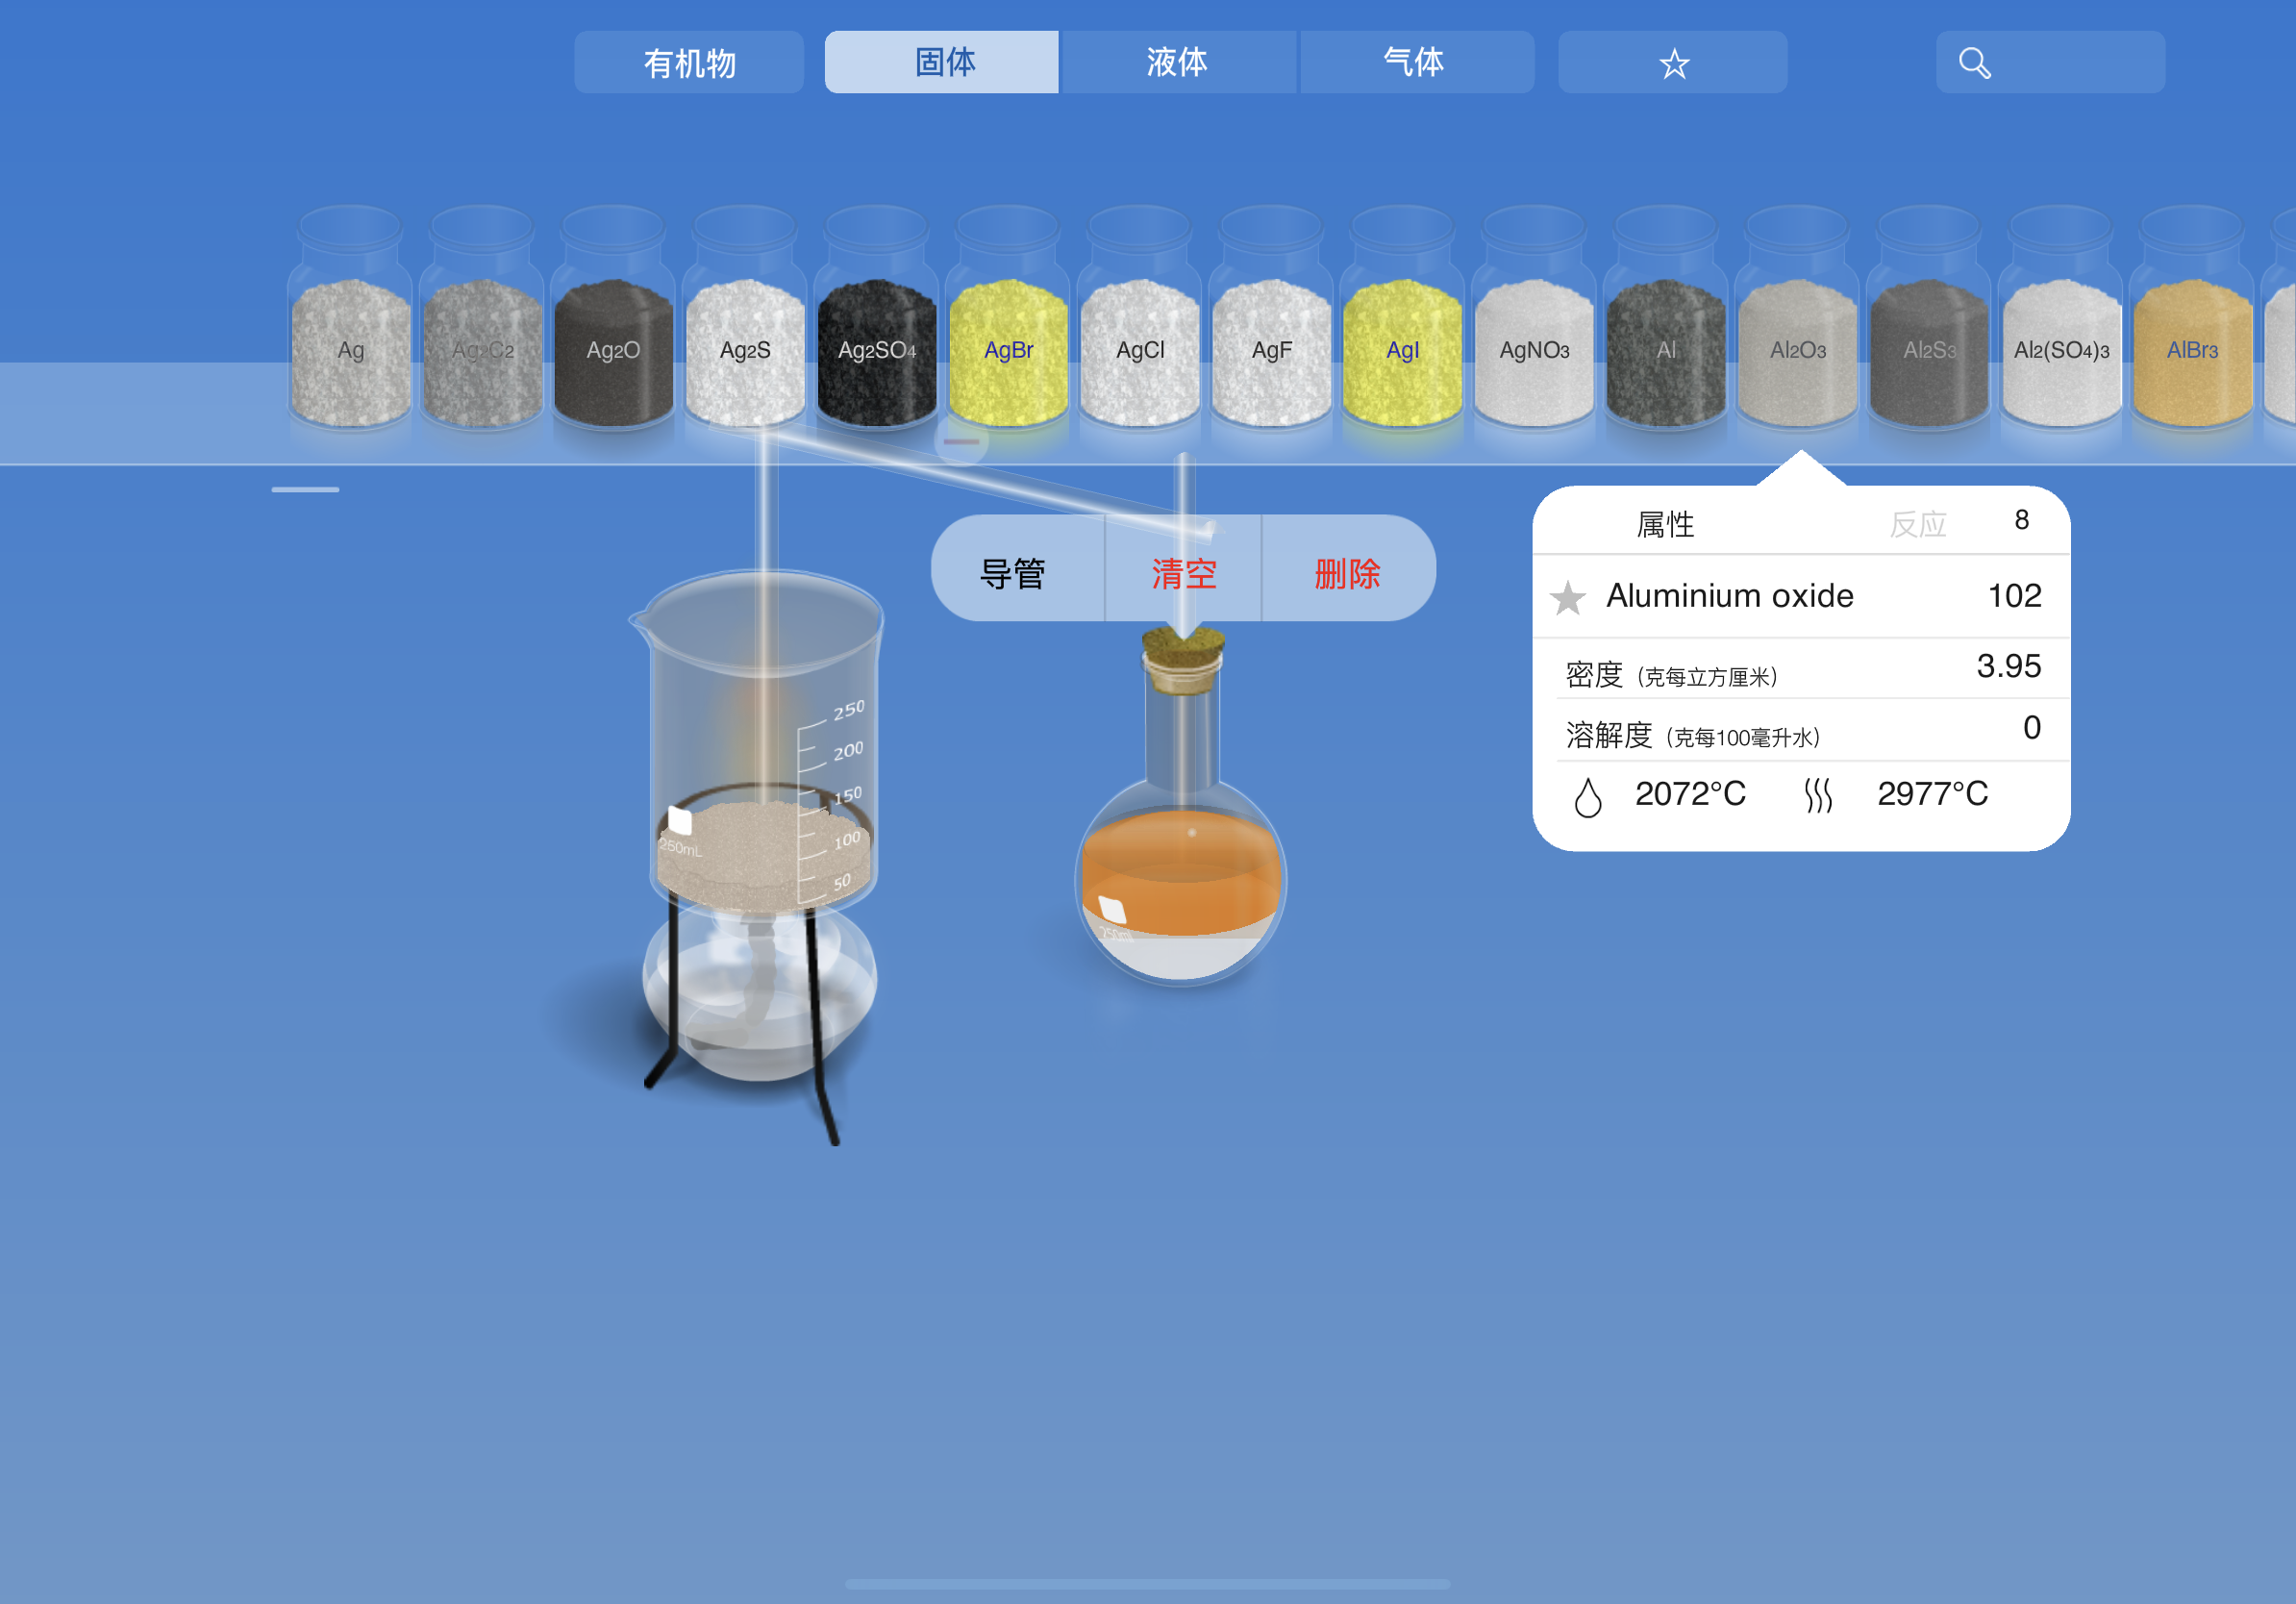The height and width of the screenshot is (1604, 2296).
Task: Favorite Aluminium oxide with the star
Action: pos(1568,598)
